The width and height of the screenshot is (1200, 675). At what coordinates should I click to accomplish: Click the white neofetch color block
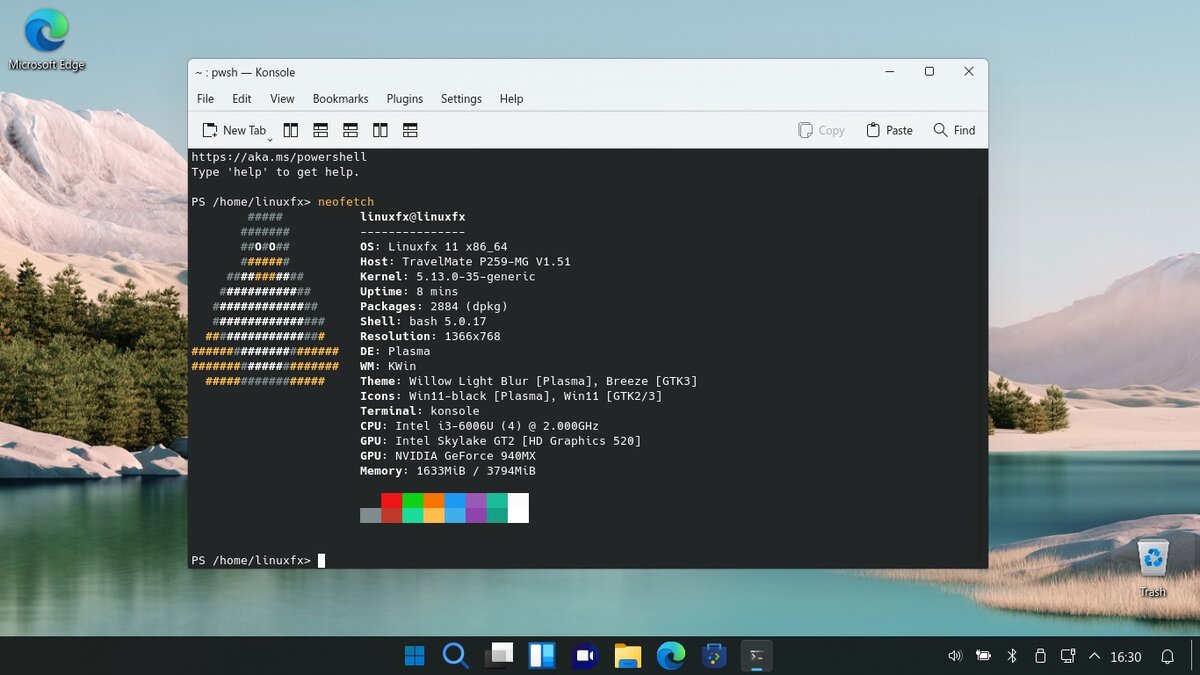point(518,508)
